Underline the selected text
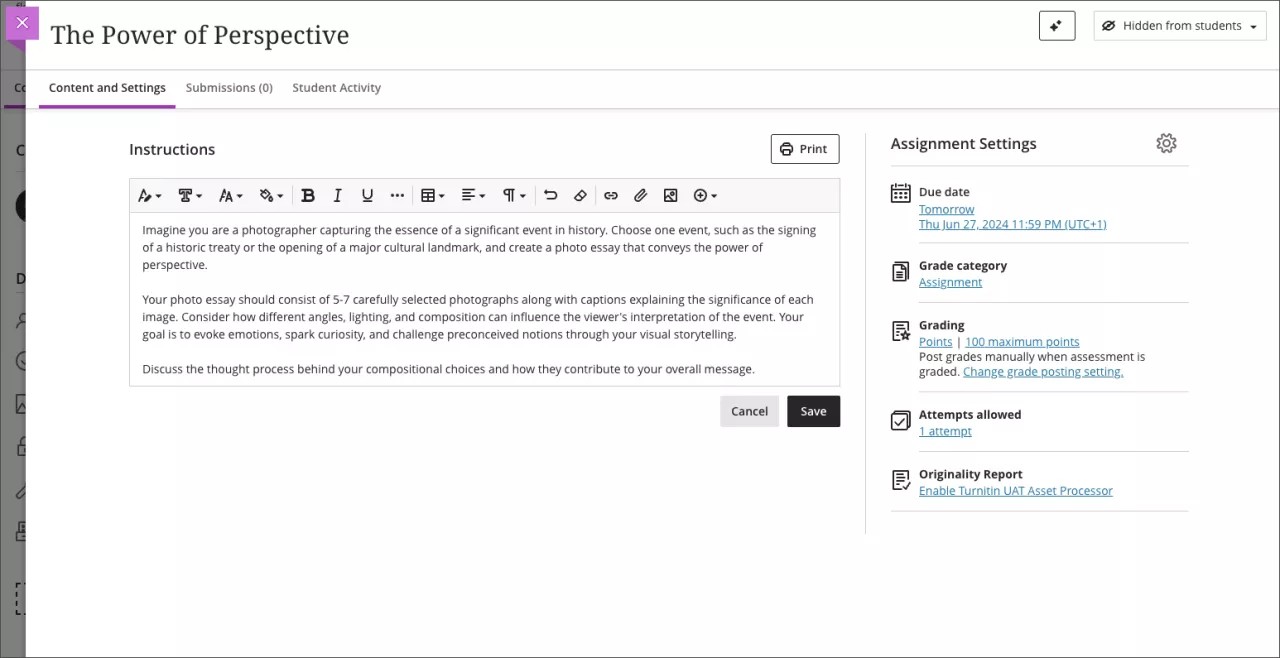This screenshot has height=658, width=1280. [x=367, y=195]
